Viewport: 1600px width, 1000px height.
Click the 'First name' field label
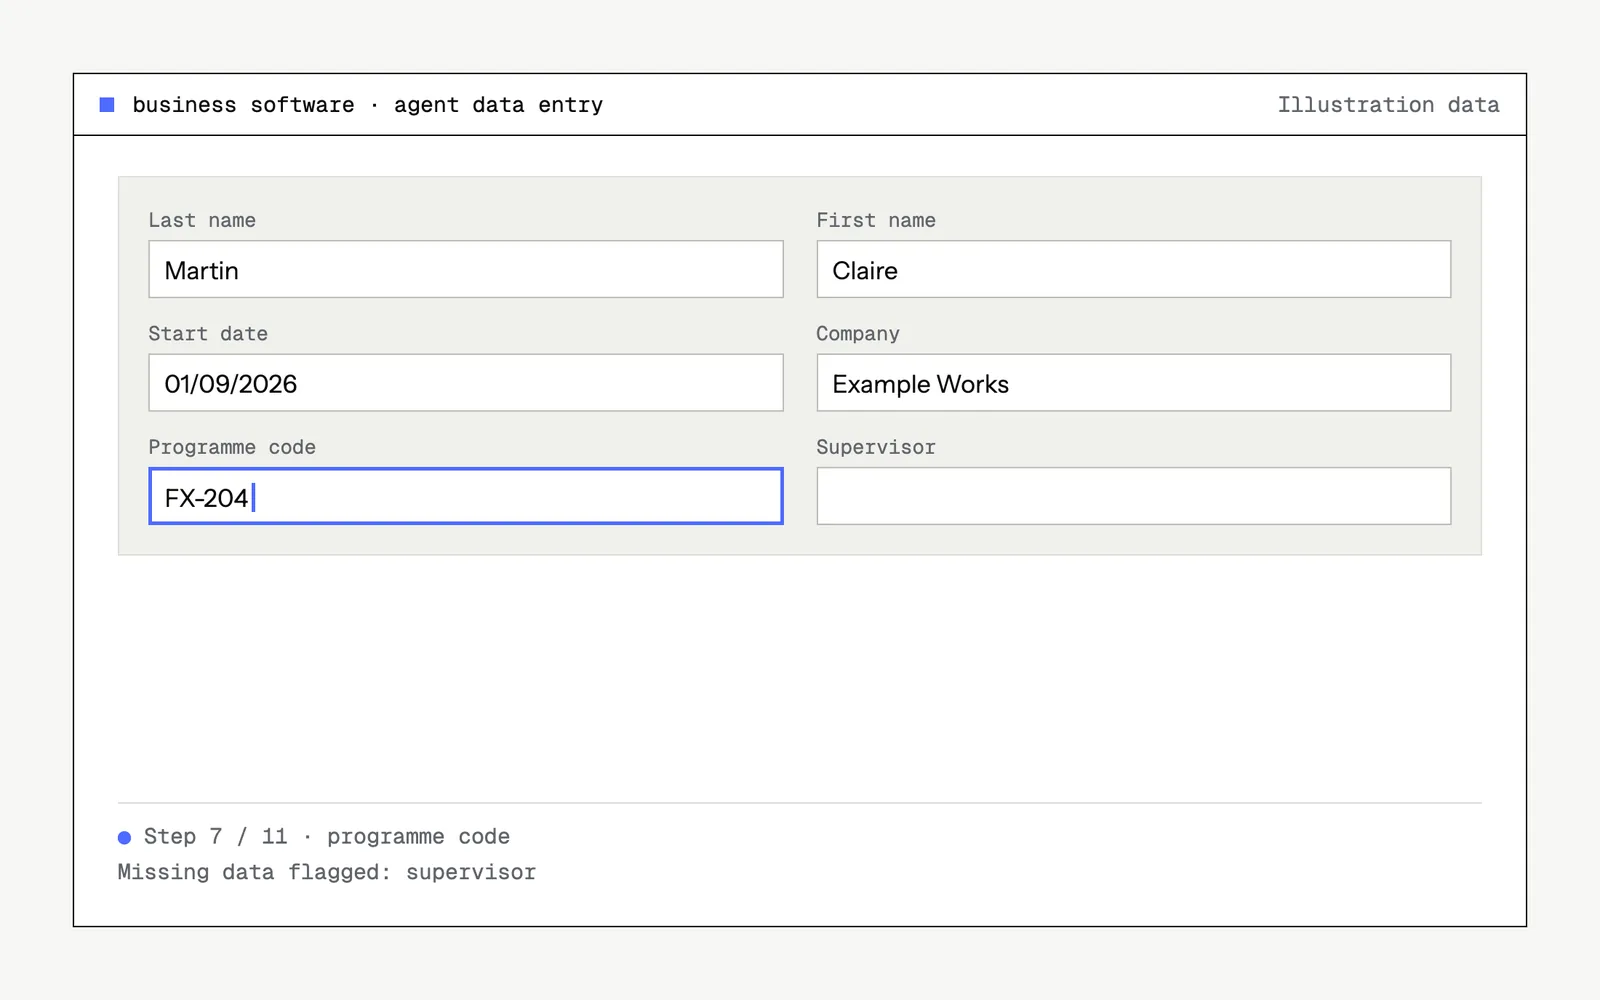pos(876,220)
